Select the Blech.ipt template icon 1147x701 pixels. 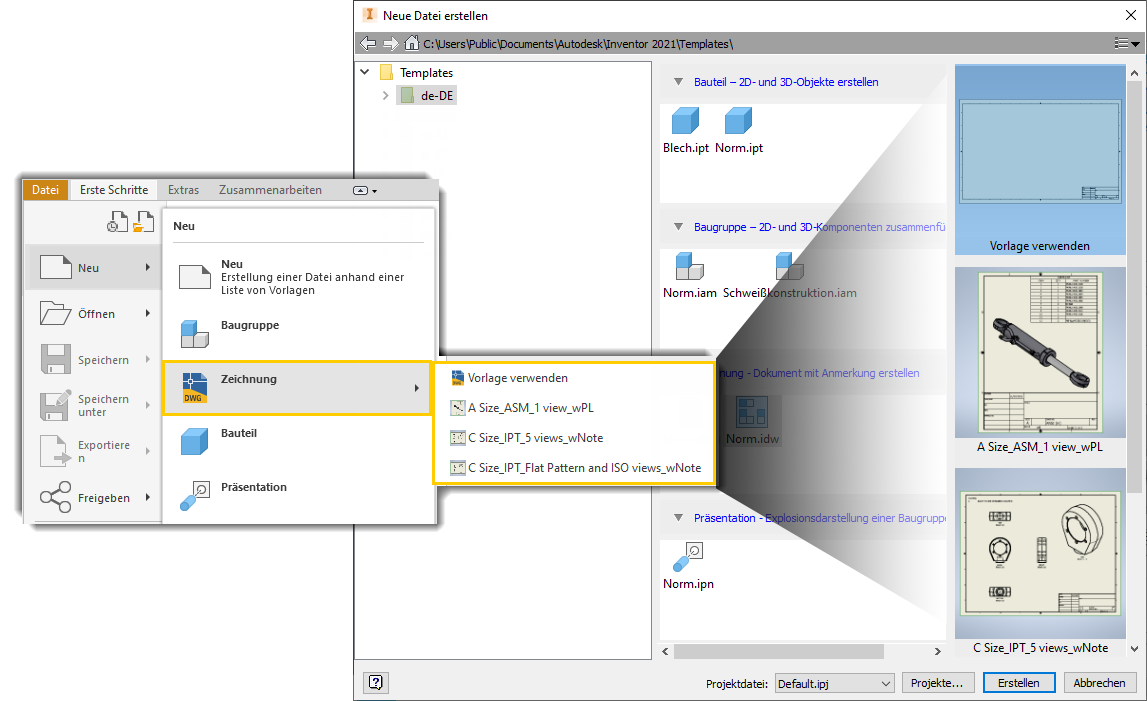(685, 121)
